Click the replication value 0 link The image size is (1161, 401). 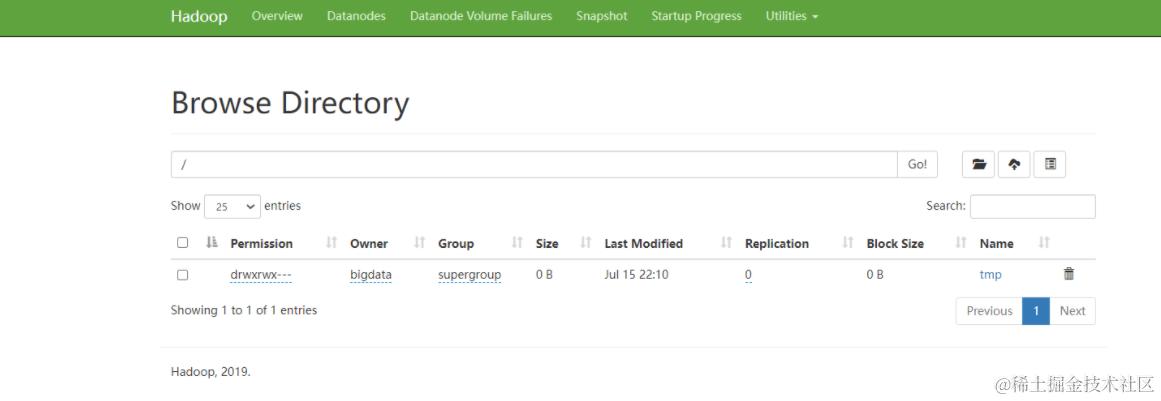[749, 274]
